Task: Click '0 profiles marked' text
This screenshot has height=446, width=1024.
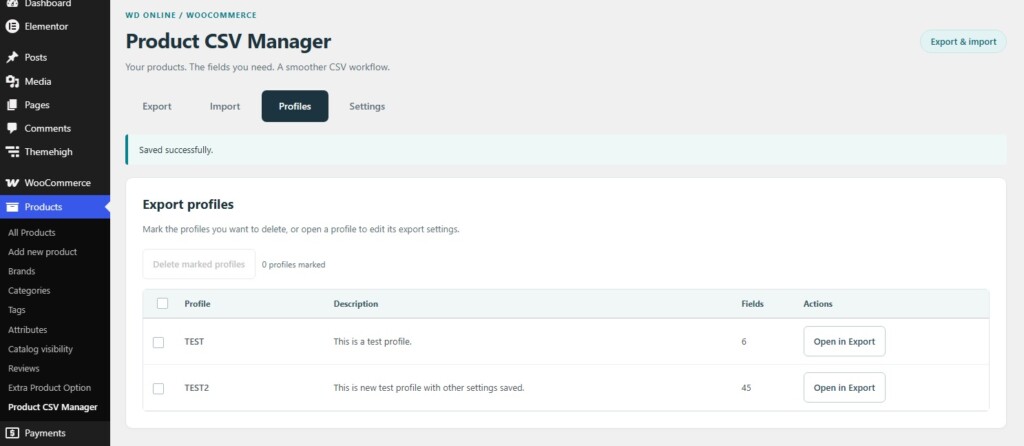Action: (293, 265)
